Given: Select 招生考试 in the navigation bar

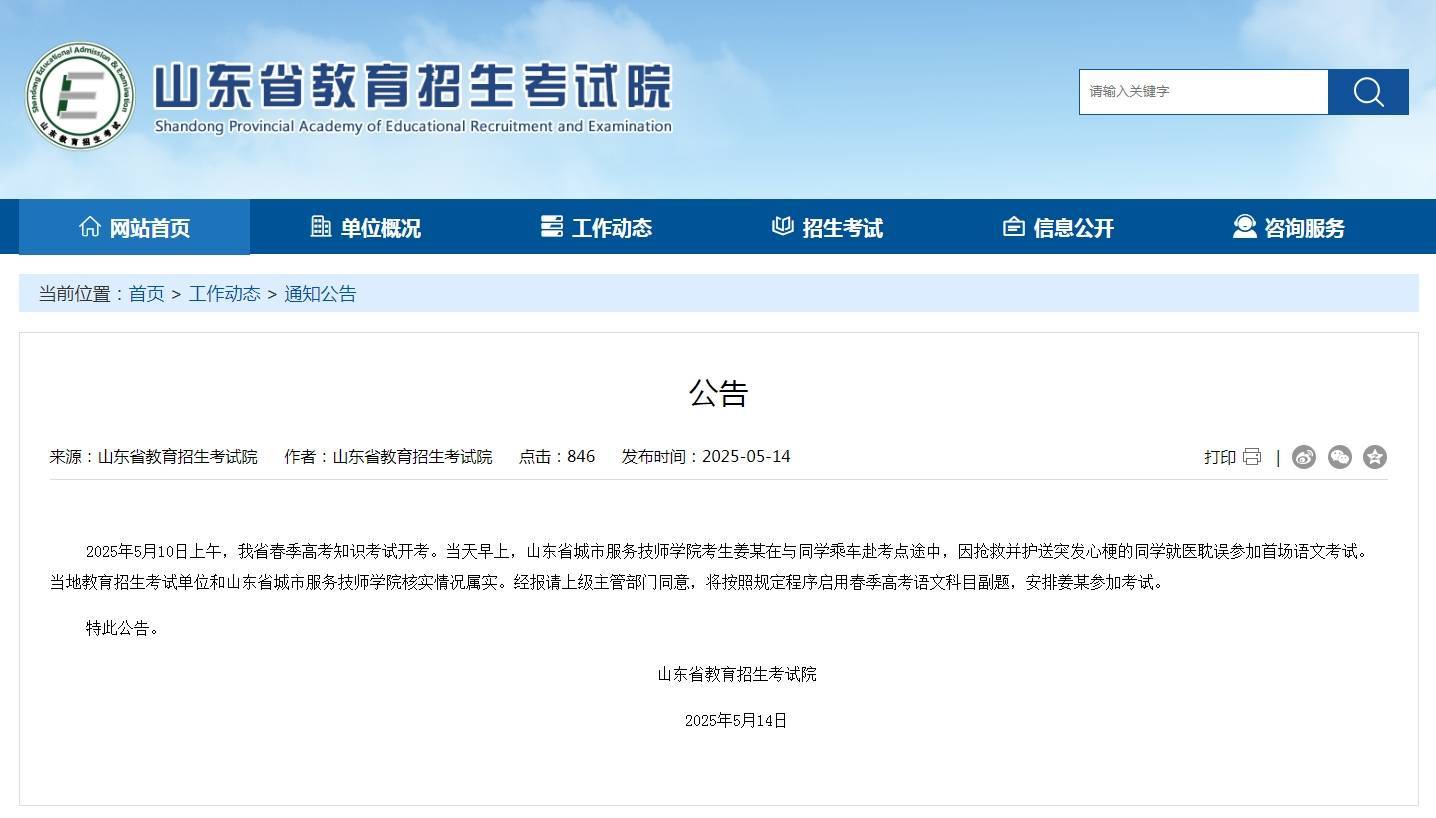Looking at the screenshot, I should [x=827, y=228].
